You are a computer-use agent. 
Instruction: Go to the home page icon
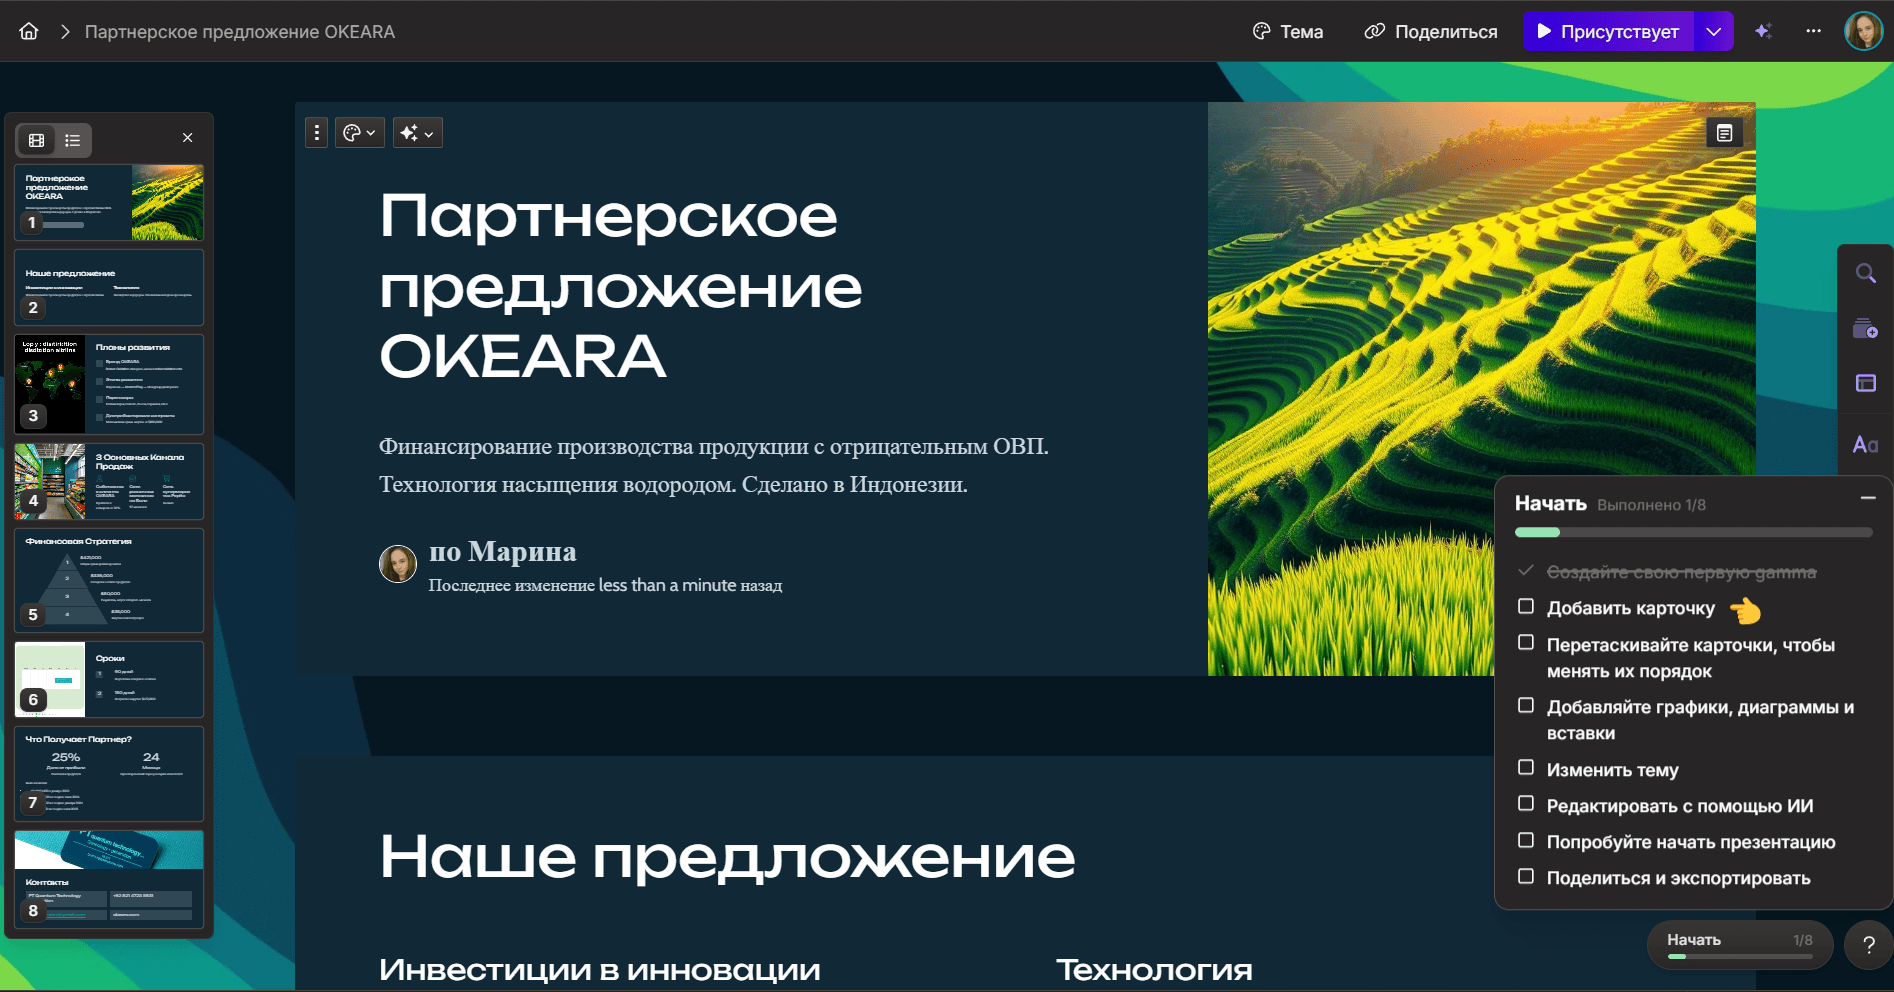[29, 31]
